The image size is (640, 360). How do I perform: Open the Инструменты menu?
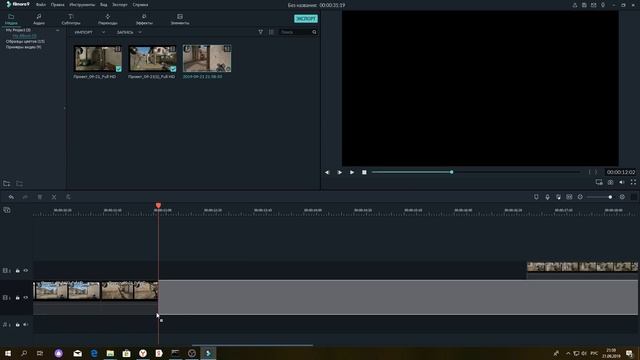(82, 5)
